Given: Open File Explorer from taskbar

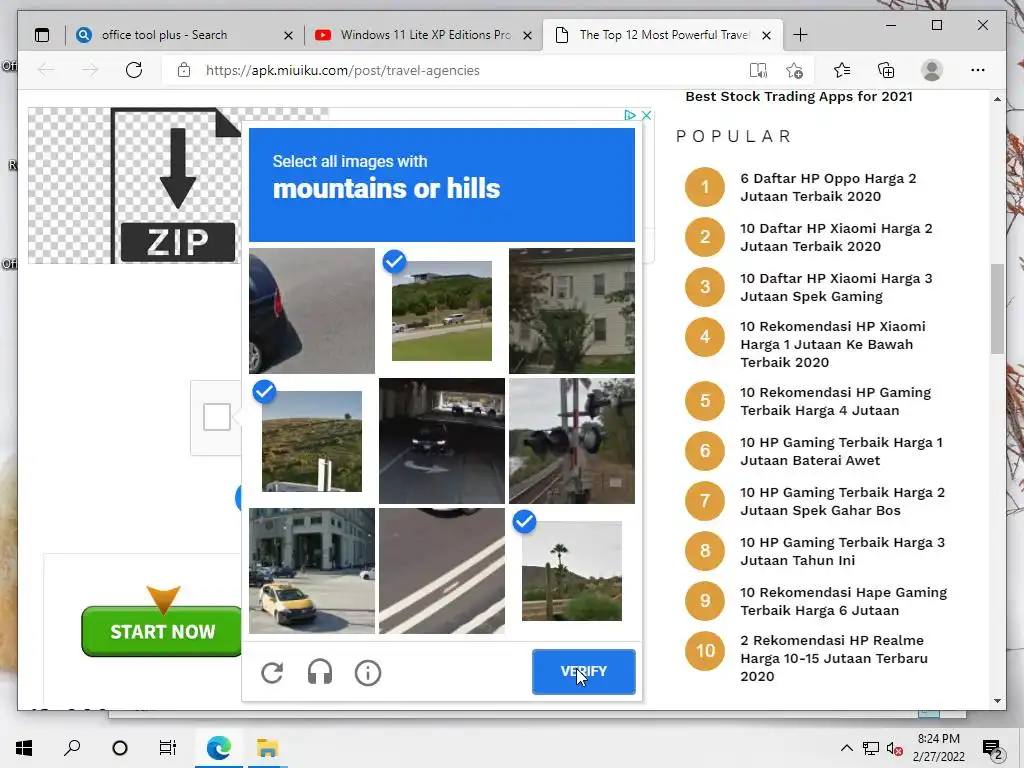Looking at the screenshot, I should 267,748.
